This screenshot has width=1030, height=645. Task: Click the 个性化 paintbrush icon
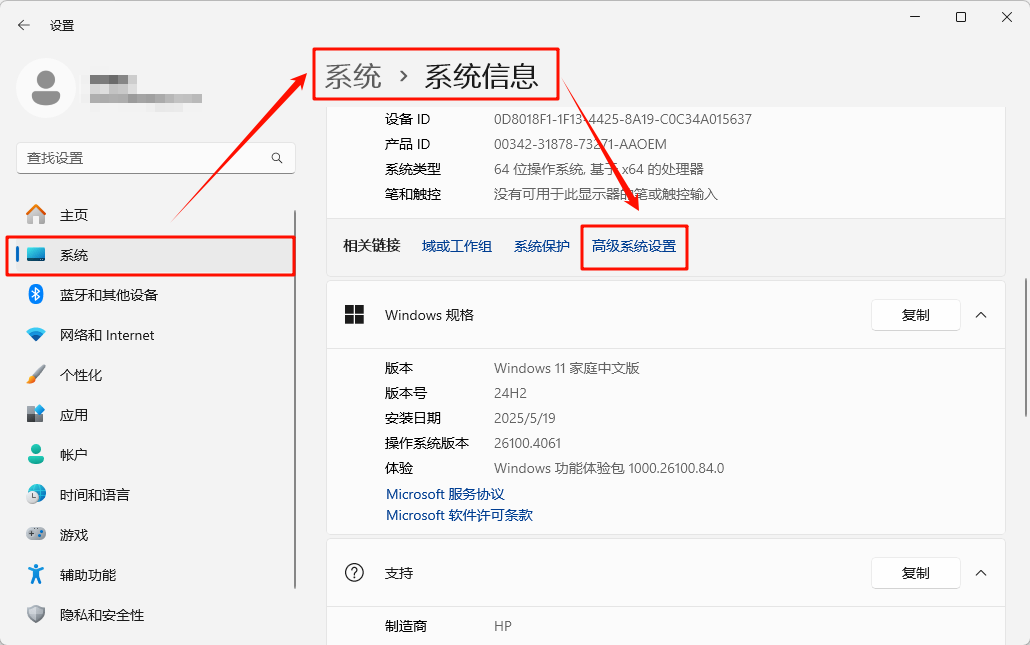tap(36, 374)
